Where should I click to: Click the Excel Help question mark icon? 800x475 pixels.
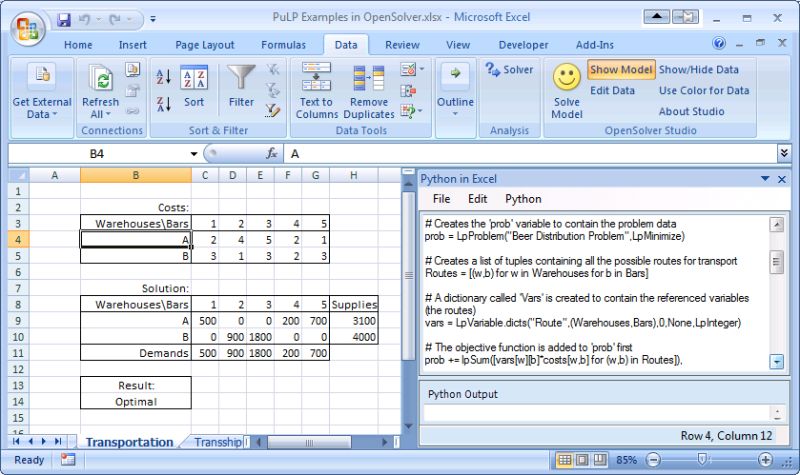[x=719, y=43]
